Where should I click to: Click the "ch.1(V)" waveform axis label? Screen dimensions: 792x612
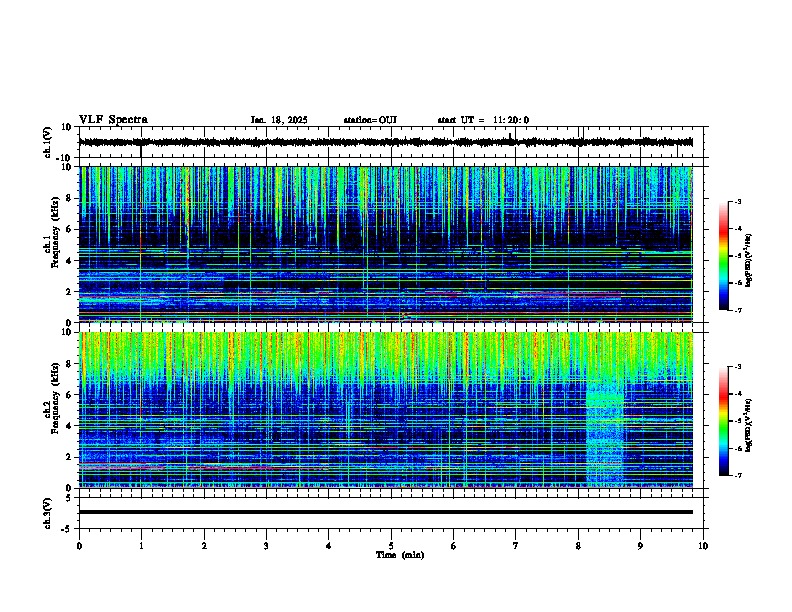pyautogui.click(x=47, y=142)
